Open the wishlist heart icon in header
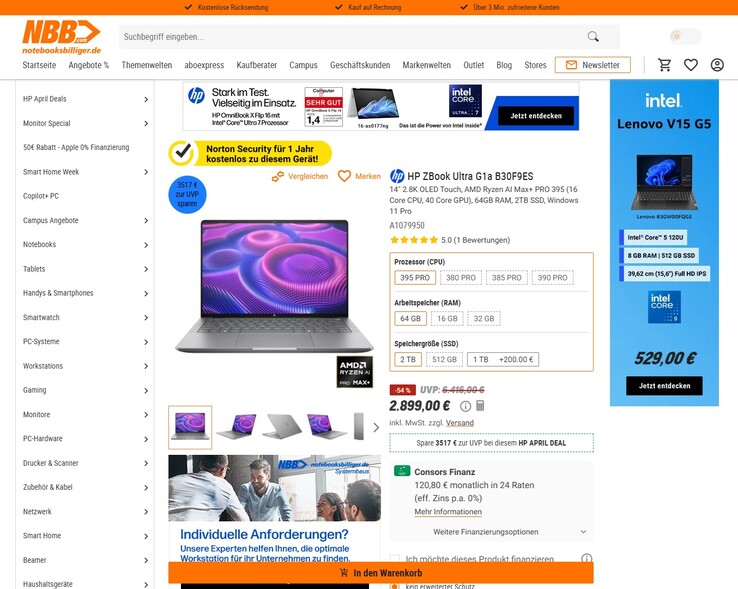This screenshot has height=589, width=738. [690, 65]
